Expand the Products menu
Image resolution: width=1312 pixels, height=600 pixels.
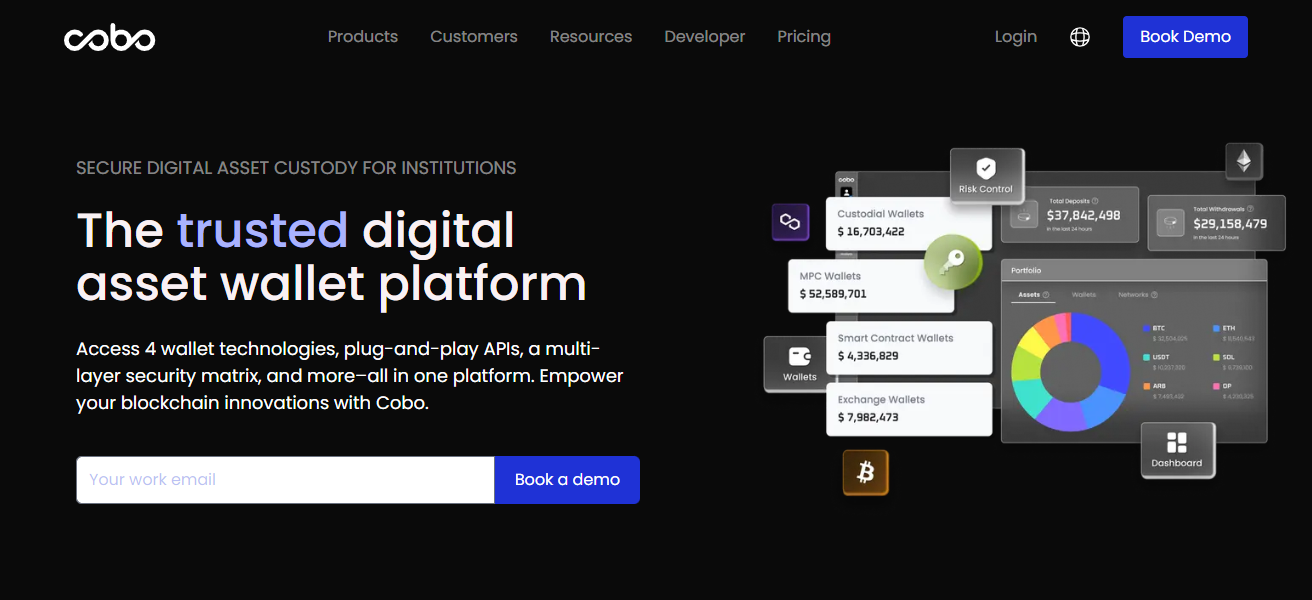click(363, 37)
